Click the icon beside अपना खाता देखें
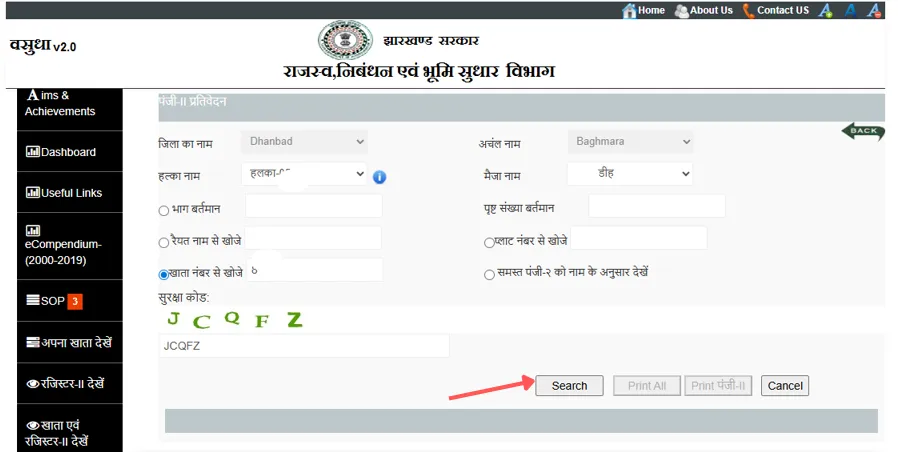The width and height of the screenshot is (898, 452). pyautogui.click(x=33, y=343)
